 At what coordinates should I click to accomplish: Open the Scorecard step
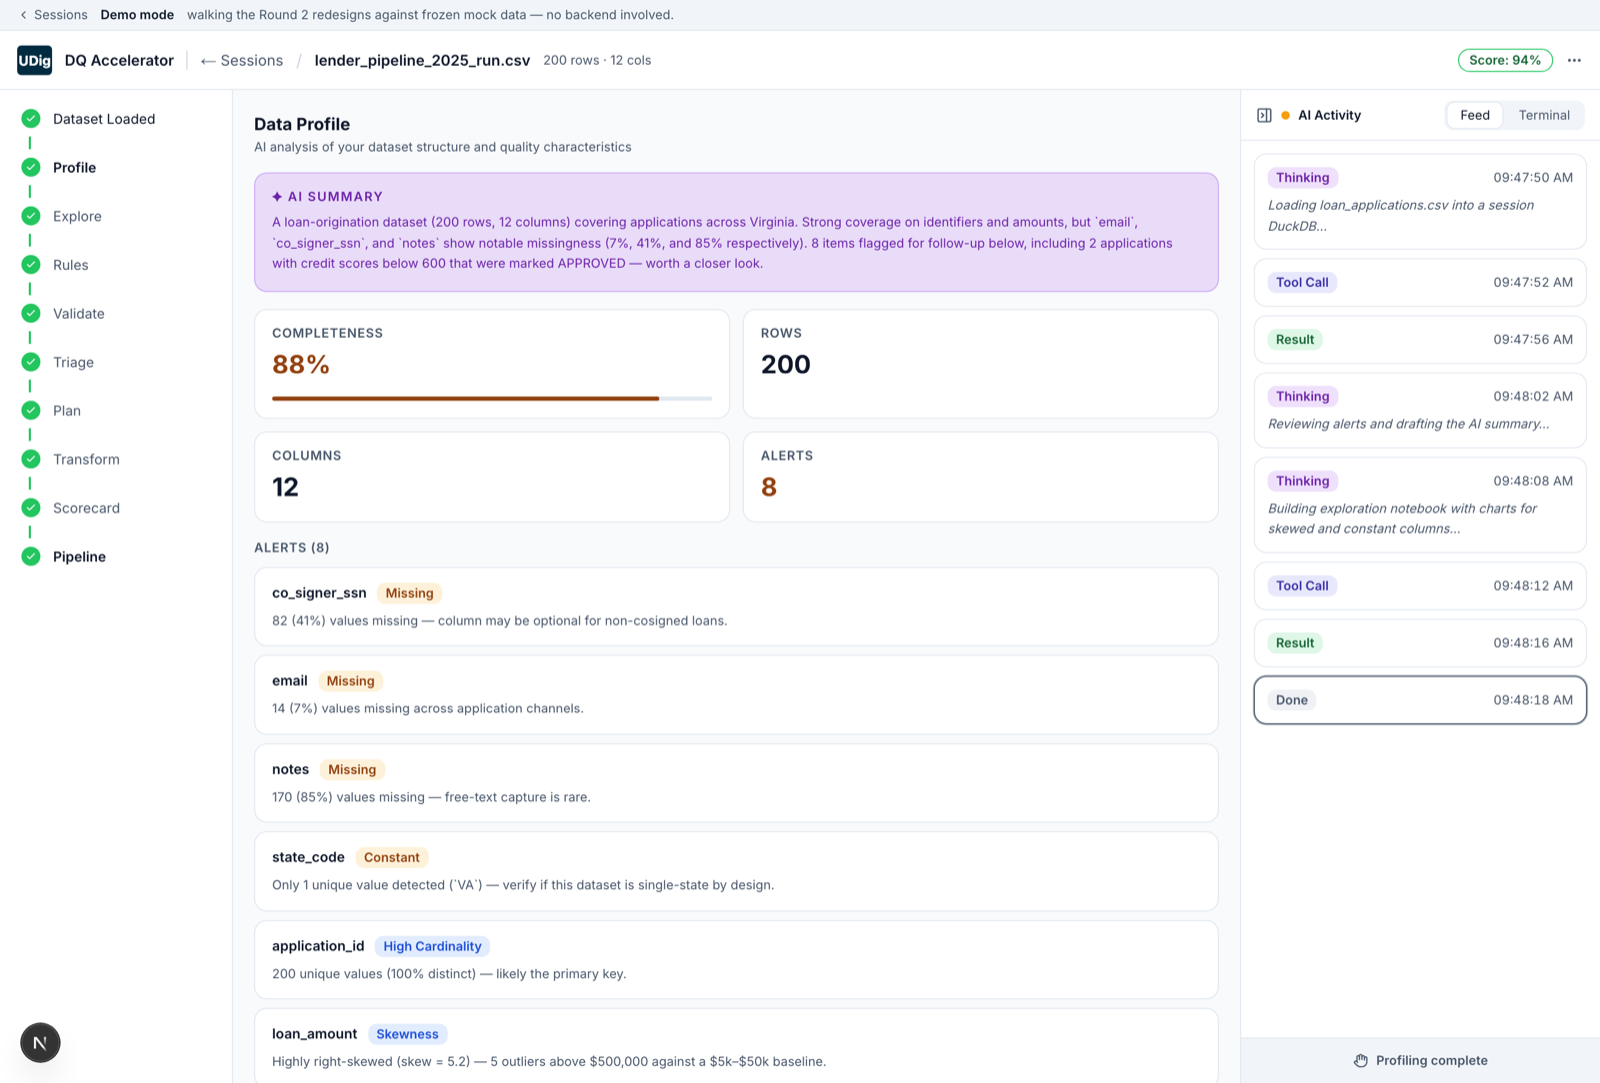point(86,508)
